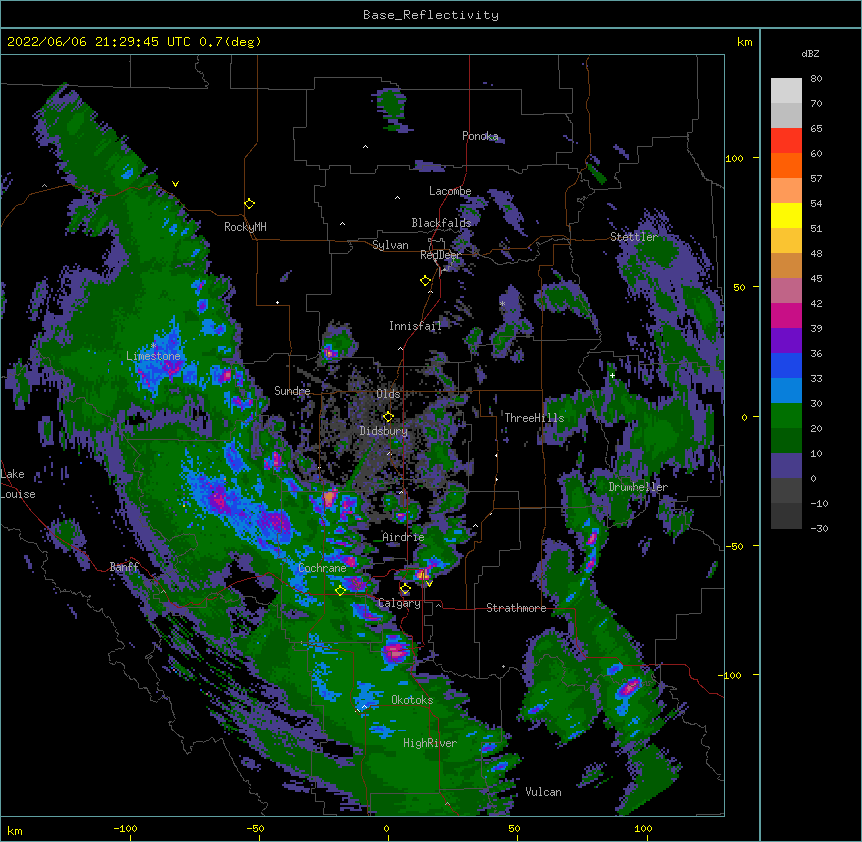This screenshot has width=862, height=842.
Task: Click the 80 value in the dBZ legend
Action: 816,79
